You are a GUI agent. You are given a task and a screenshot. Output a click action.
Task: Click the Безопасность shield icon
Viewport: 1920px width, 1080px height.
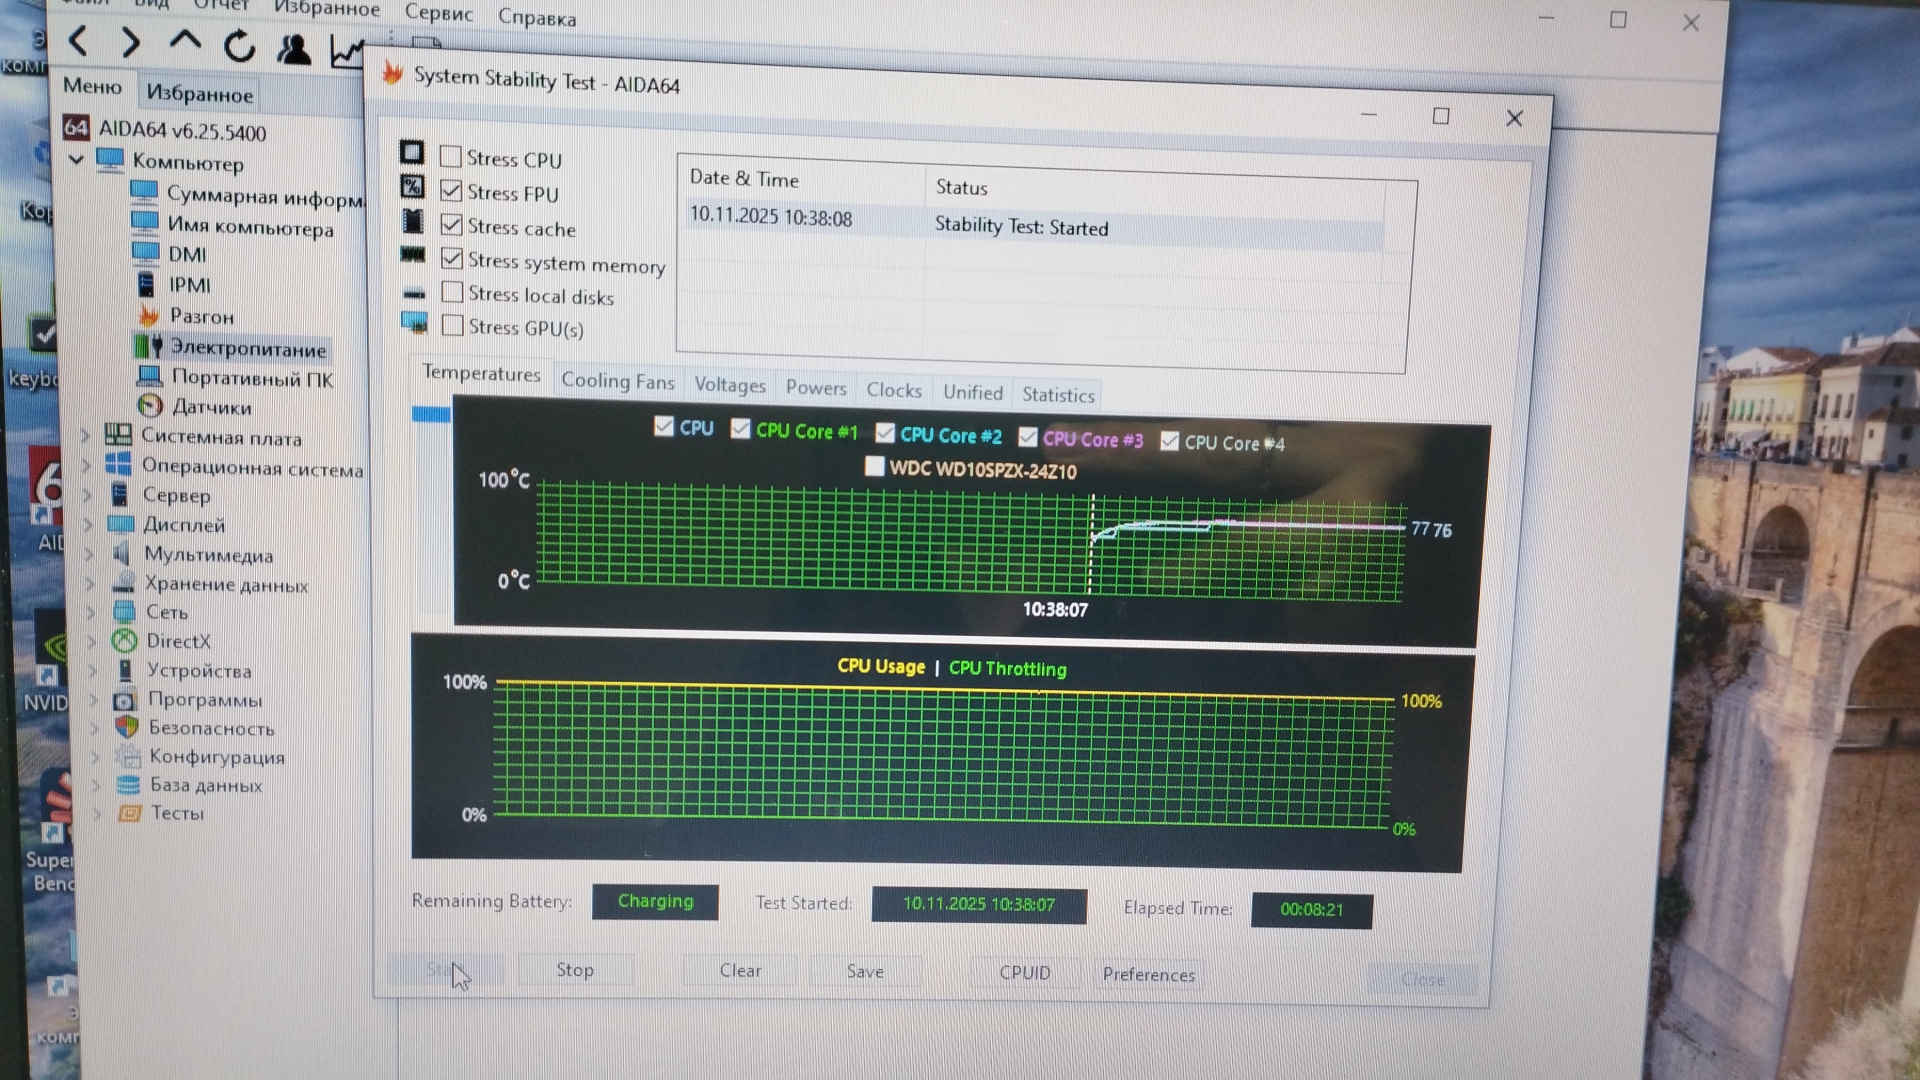coord(127,727)
